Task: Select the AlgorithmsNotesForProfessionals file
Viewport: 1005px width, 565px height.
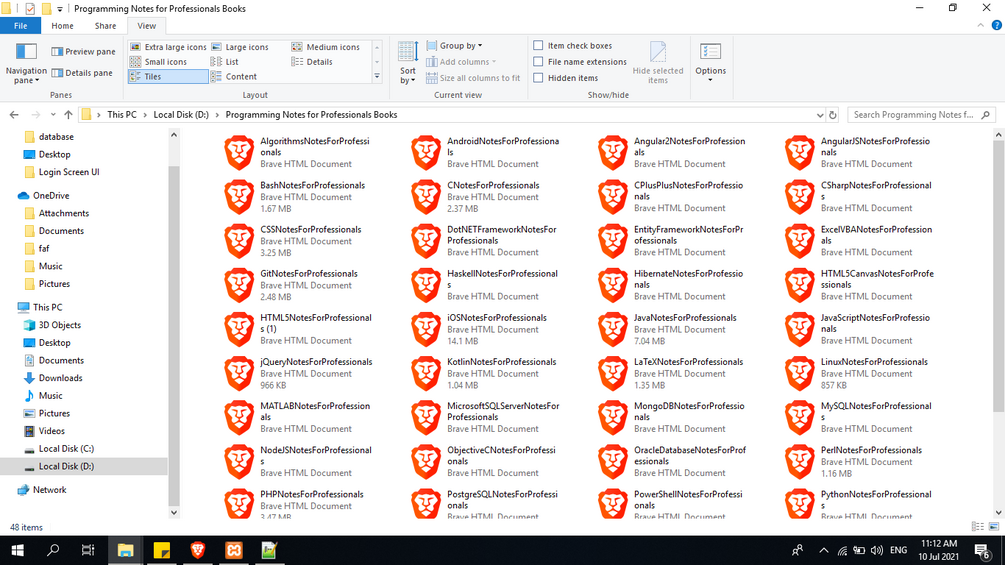Action: tap(298, 152)
